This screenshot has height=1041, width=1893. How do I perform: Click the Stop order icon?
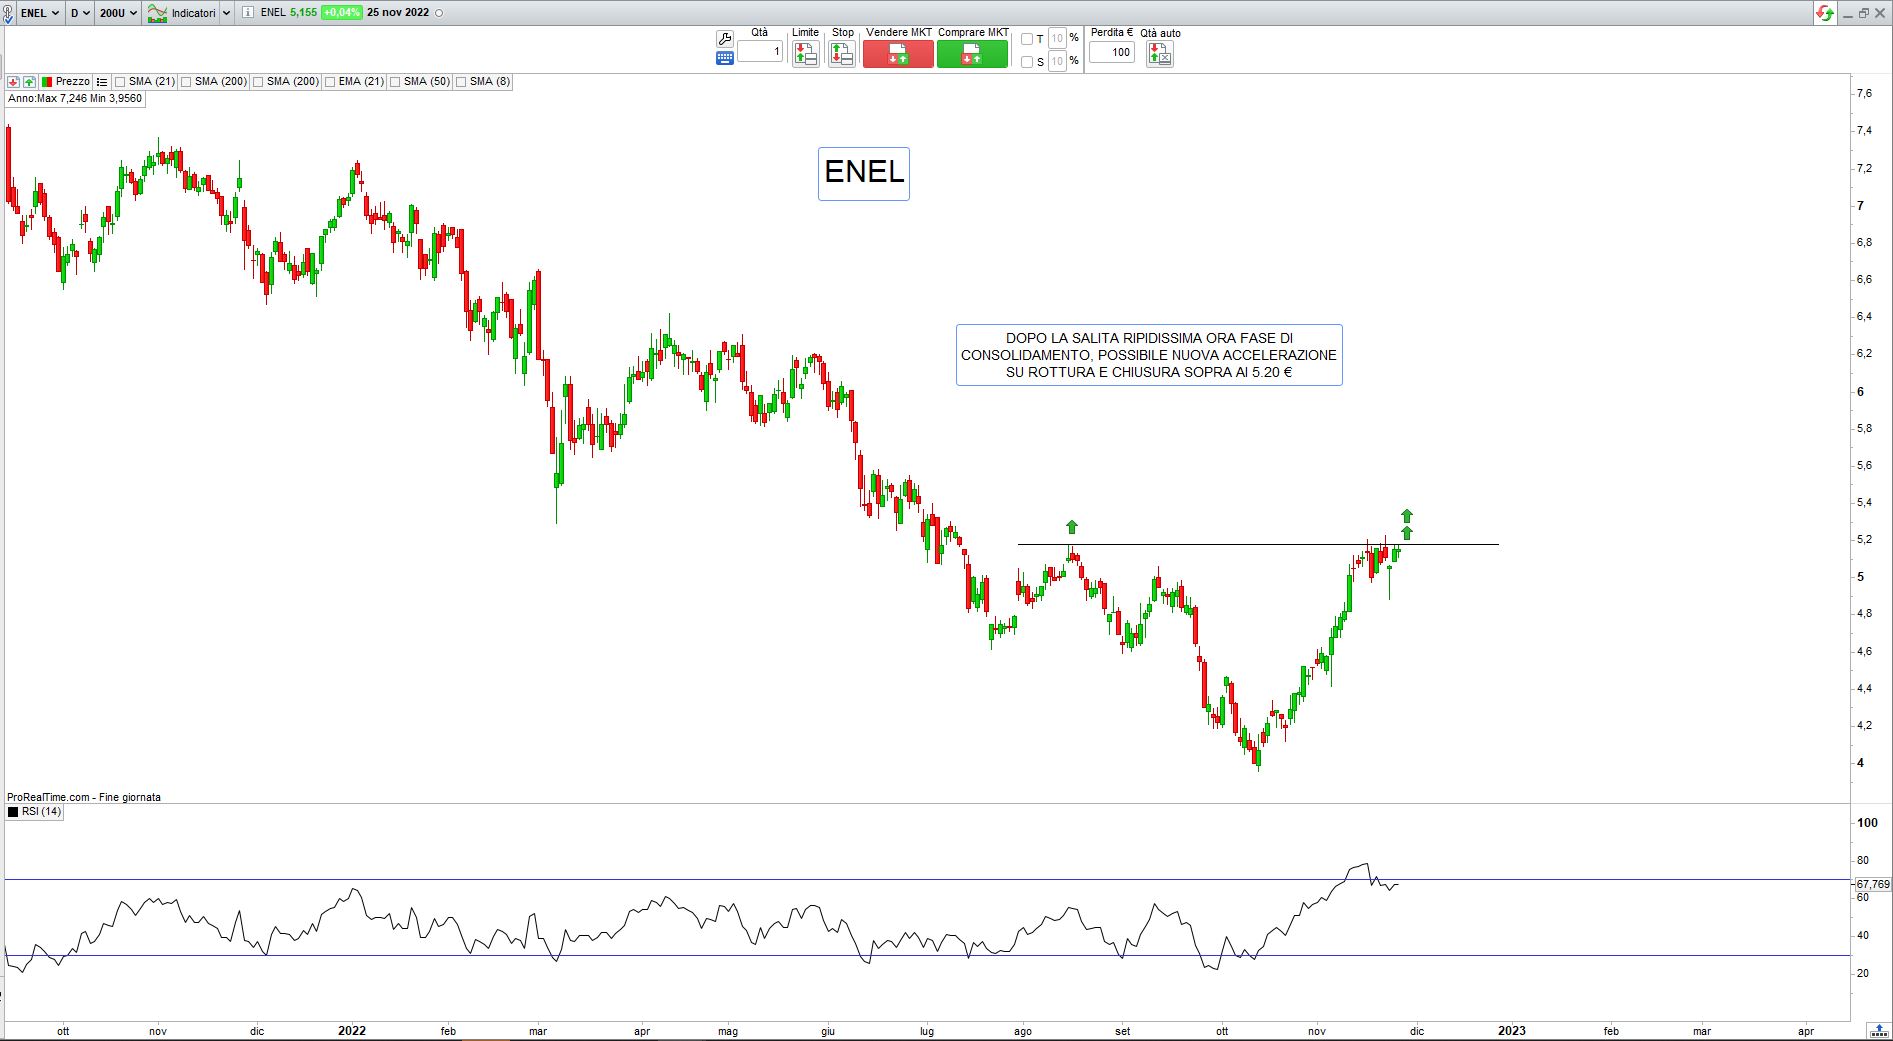coord(842,54)
